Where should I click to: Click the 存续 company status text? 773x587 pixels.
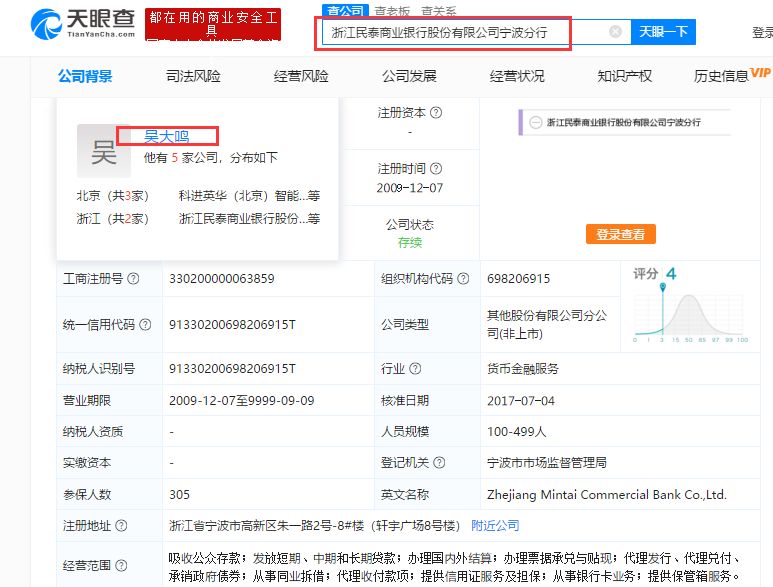pos(410,242)
